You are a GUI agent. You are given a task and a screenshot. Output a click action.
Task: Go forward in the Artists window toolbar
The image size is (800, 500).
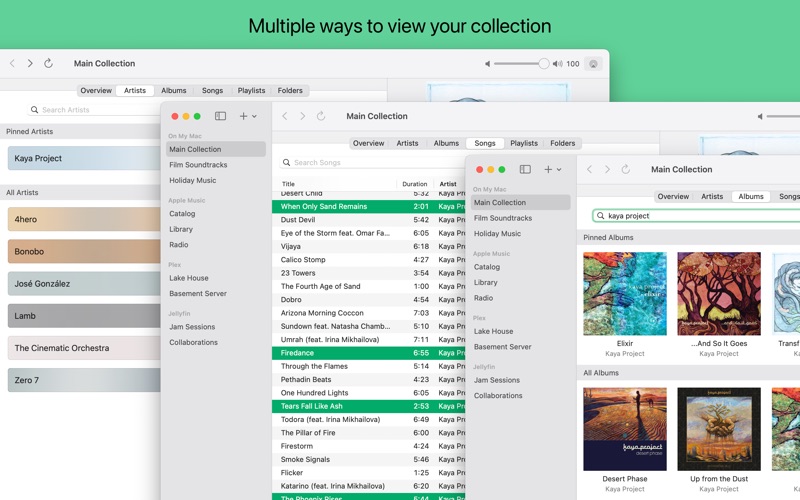click(x=30, y=63)
